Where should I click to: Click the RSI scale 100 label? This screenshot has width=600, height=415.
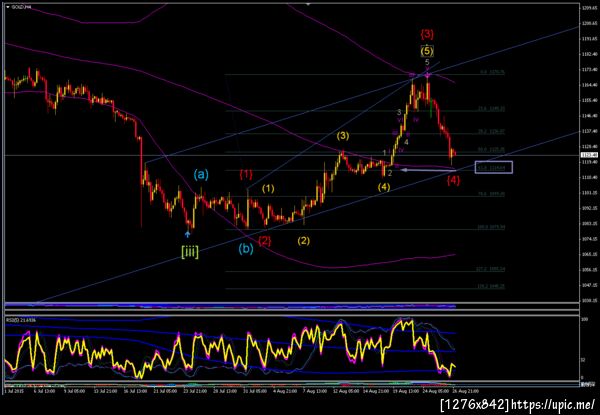coord(584,319)
